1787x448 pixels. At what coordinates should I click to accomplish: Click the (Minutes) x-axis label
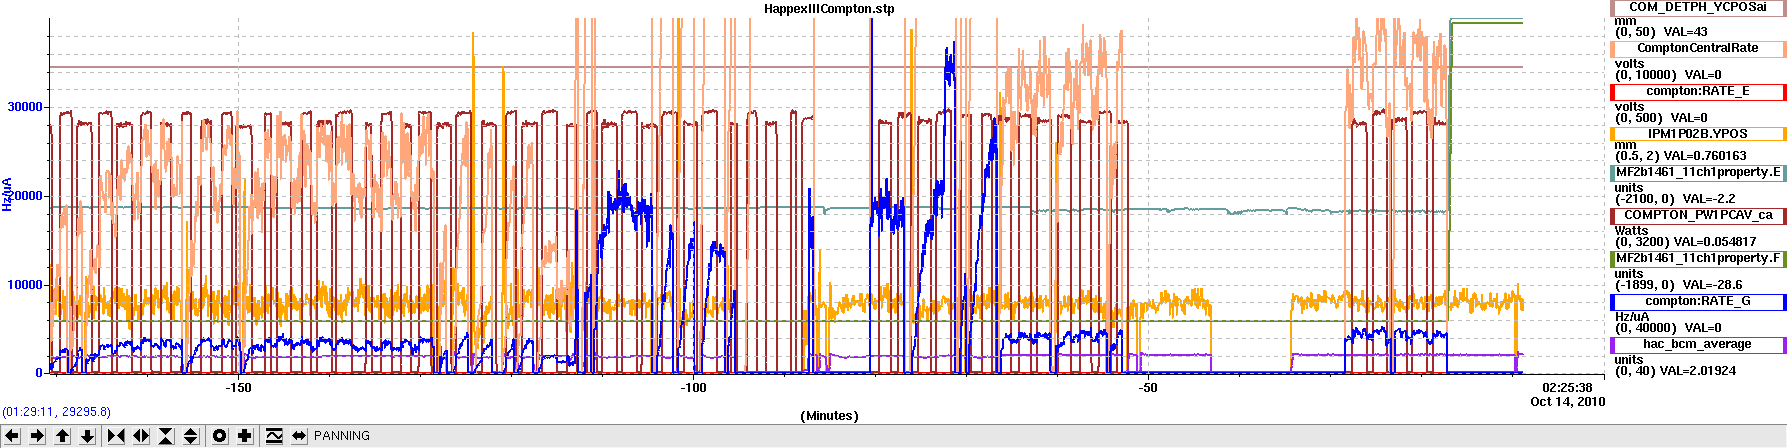click(x=829, y=416)
